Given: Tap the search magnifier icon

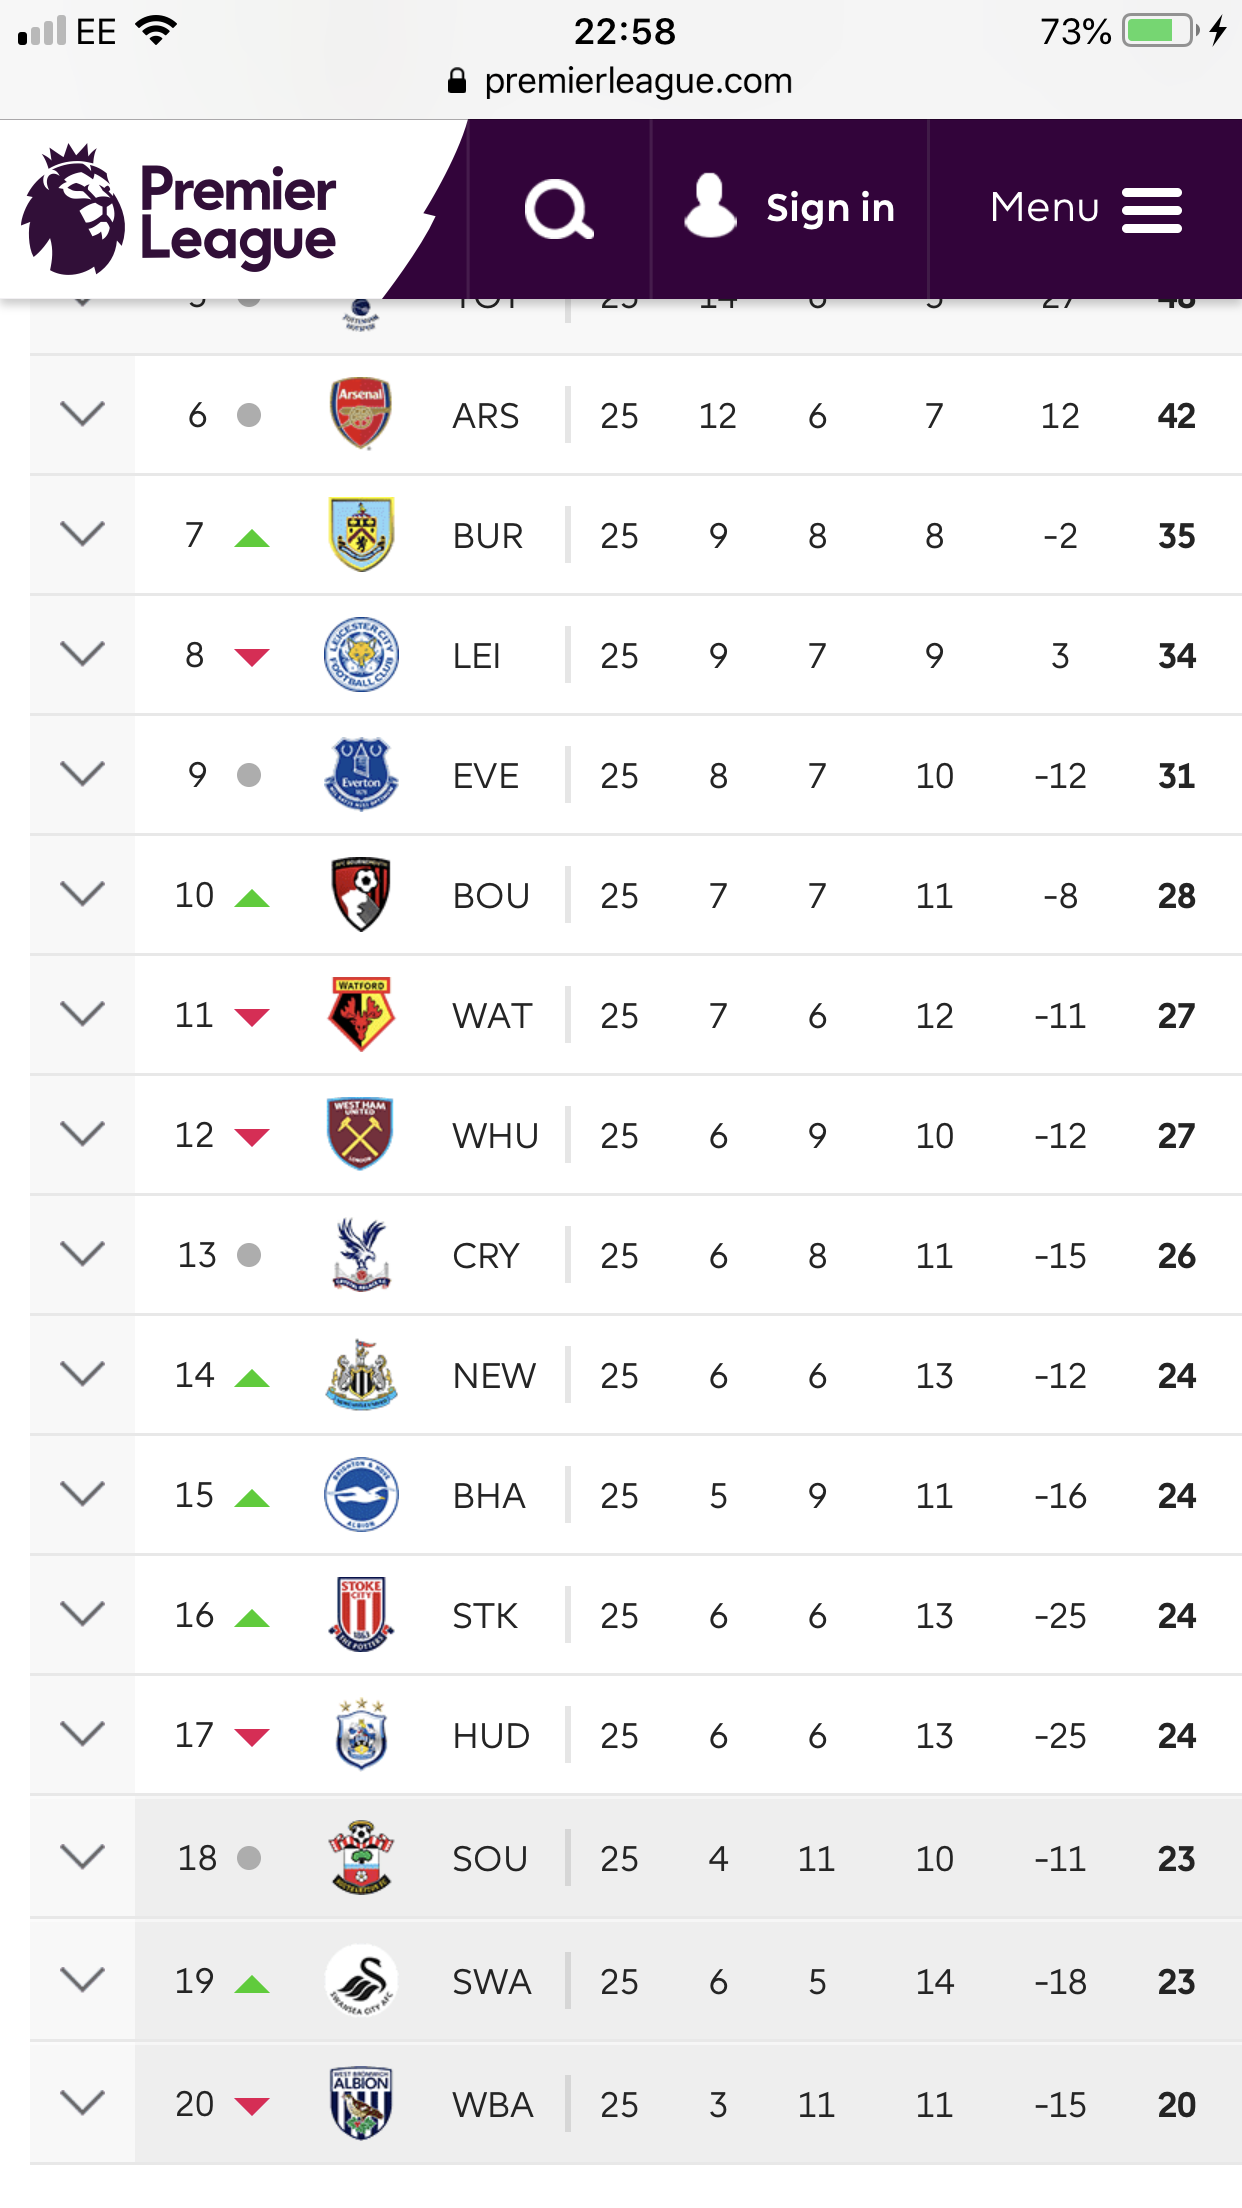Looking at the screenshot, I should (559, 209).
